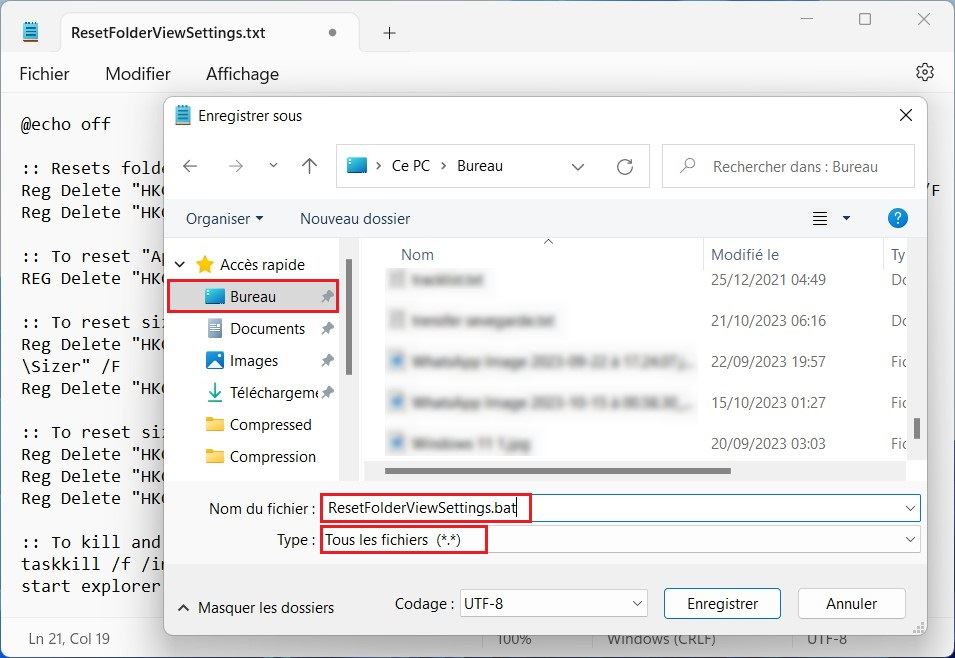
Task: Click the Annuler button
Action: 851,603
